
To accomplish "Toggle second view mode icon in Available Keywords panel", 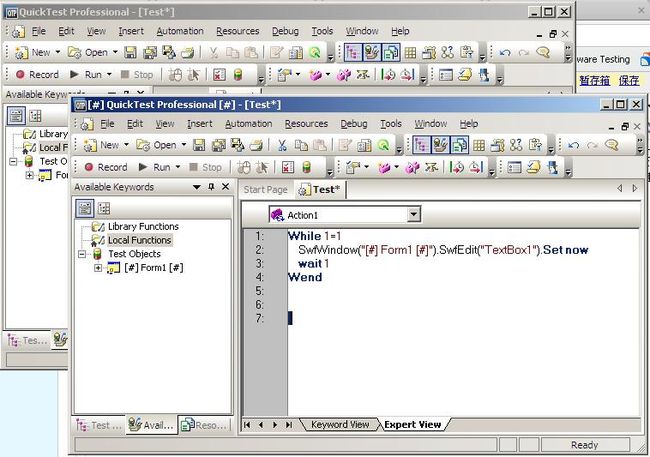I will (x=104, y=208).
